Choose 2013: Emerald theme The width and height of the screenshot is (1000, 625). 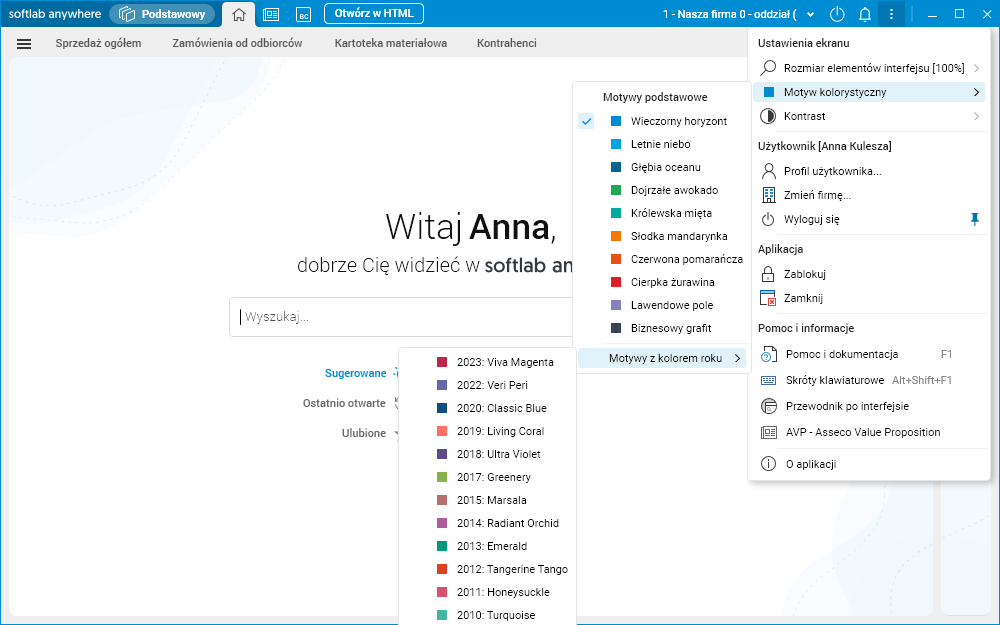point(488,546)
